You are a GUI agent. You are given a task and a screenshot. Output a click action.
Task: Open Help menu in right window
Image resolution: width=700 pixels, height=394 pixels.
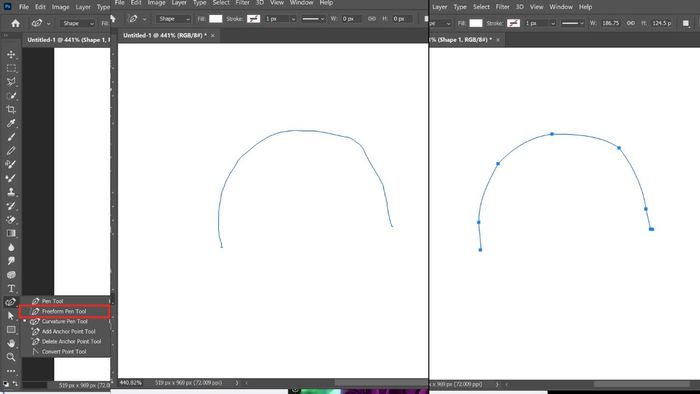[585, 7]
